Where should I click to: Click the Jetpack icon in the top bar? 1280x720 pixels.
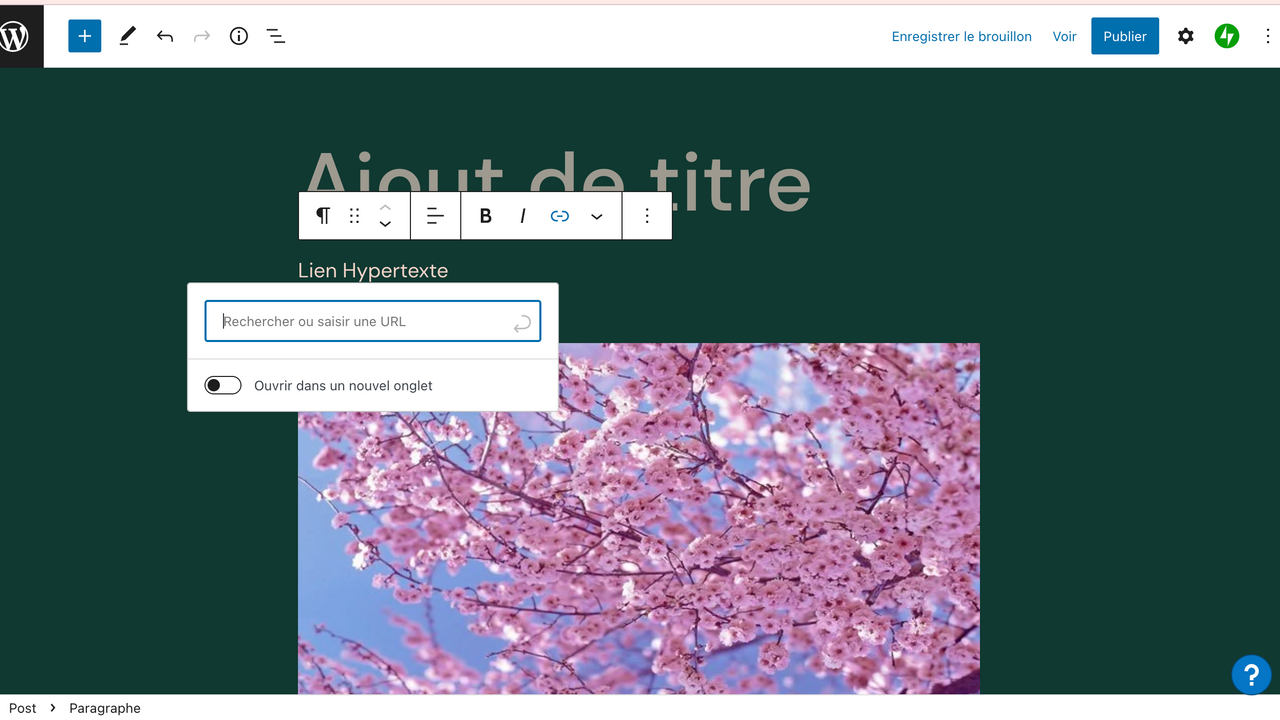[x=1226, y=36]
